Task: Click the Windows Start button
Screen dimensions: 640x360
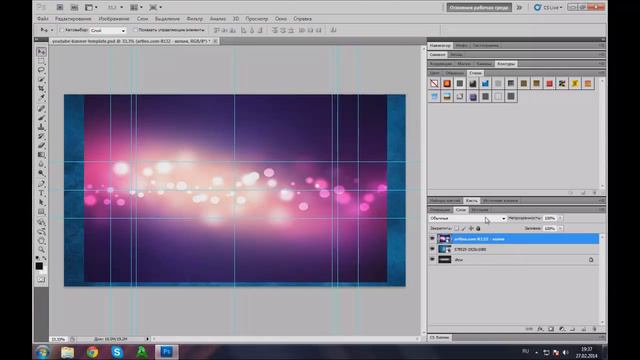Action: [x=42, y=352]
